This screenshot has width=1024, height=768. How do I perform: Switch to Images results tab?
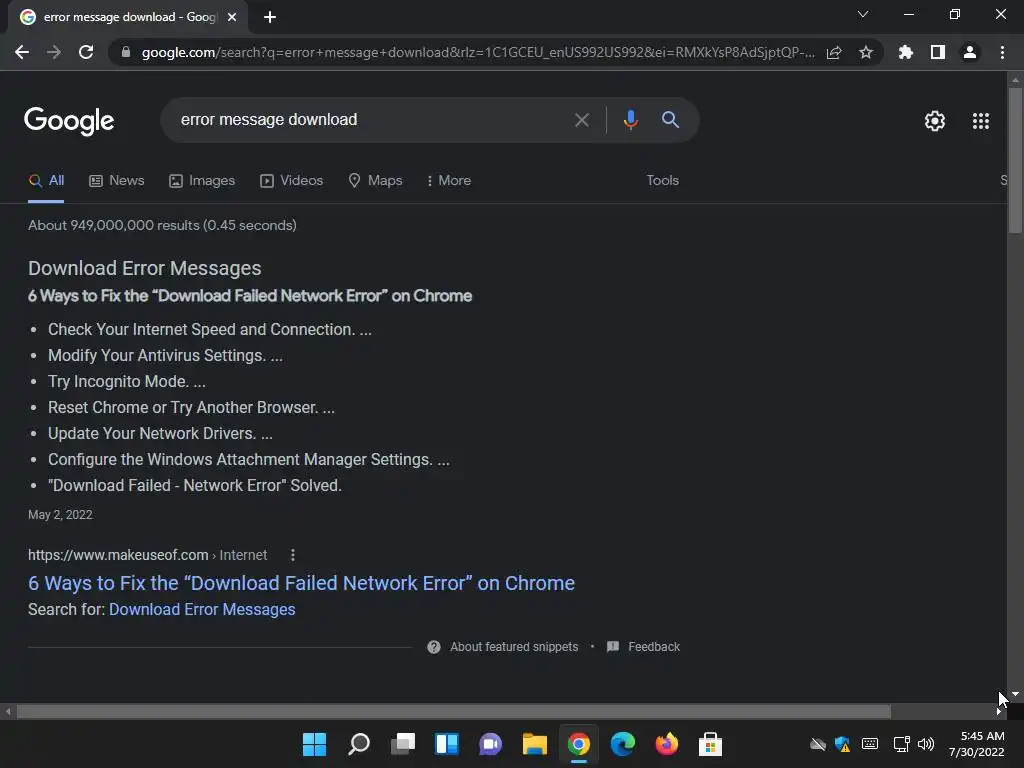click(x=202, y=181)
